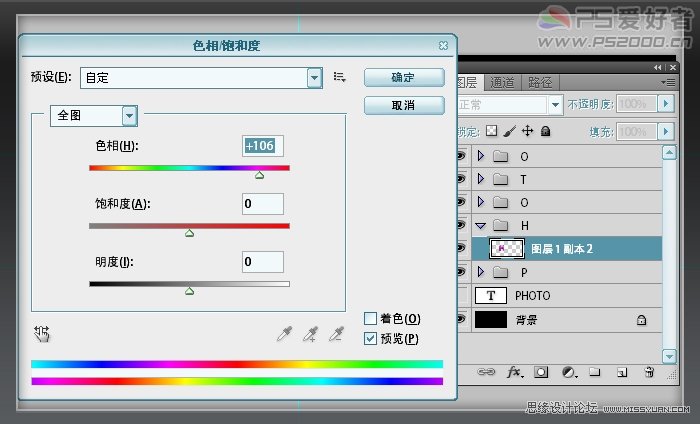Confirm with the 确定 button
700x424 pixels.
point(404,78)
